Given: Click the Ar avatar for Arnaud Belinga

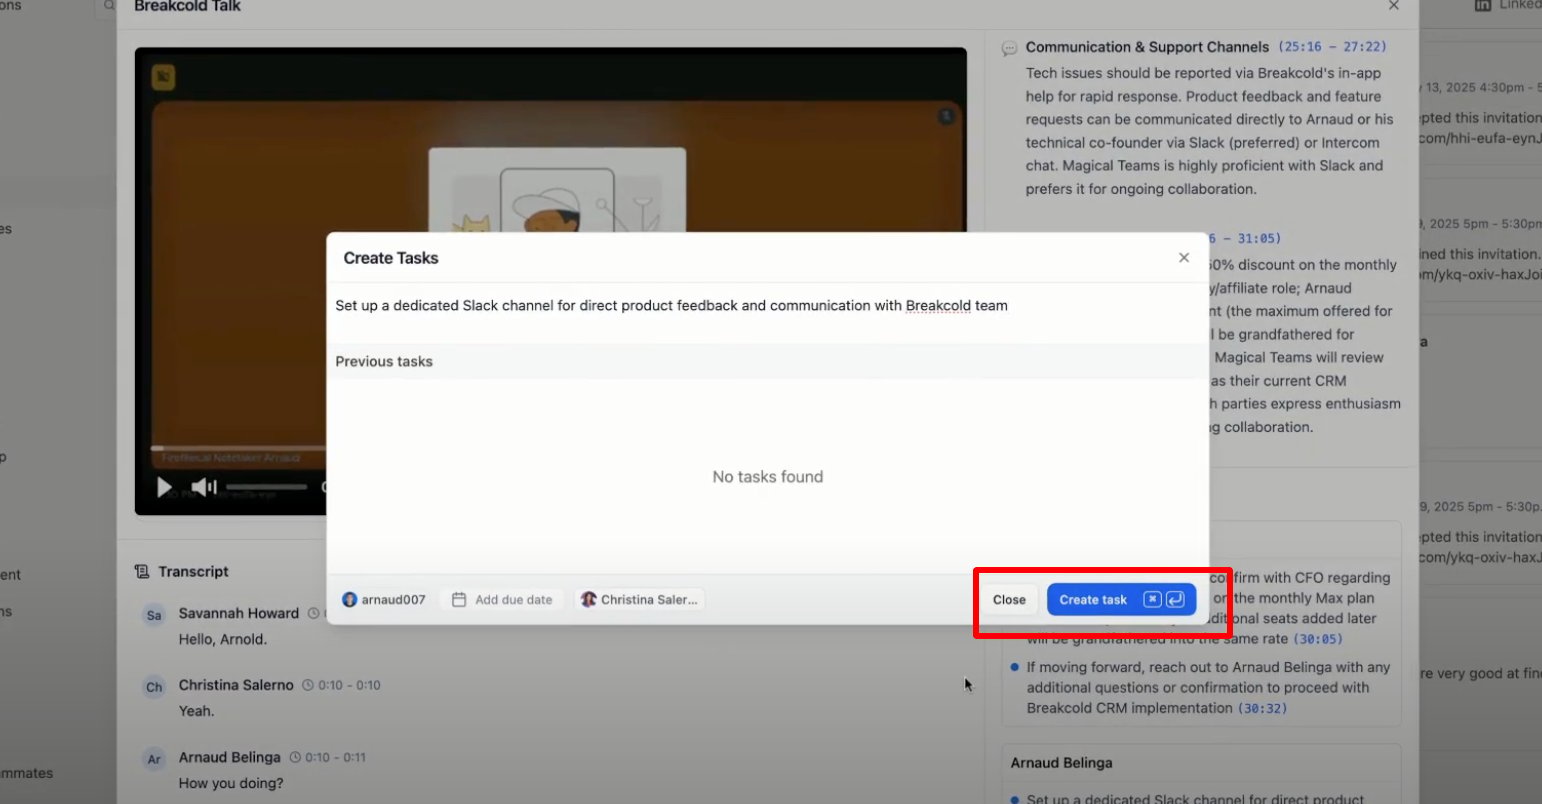Looking at the screenshot, I should click(x=154, y=759).
